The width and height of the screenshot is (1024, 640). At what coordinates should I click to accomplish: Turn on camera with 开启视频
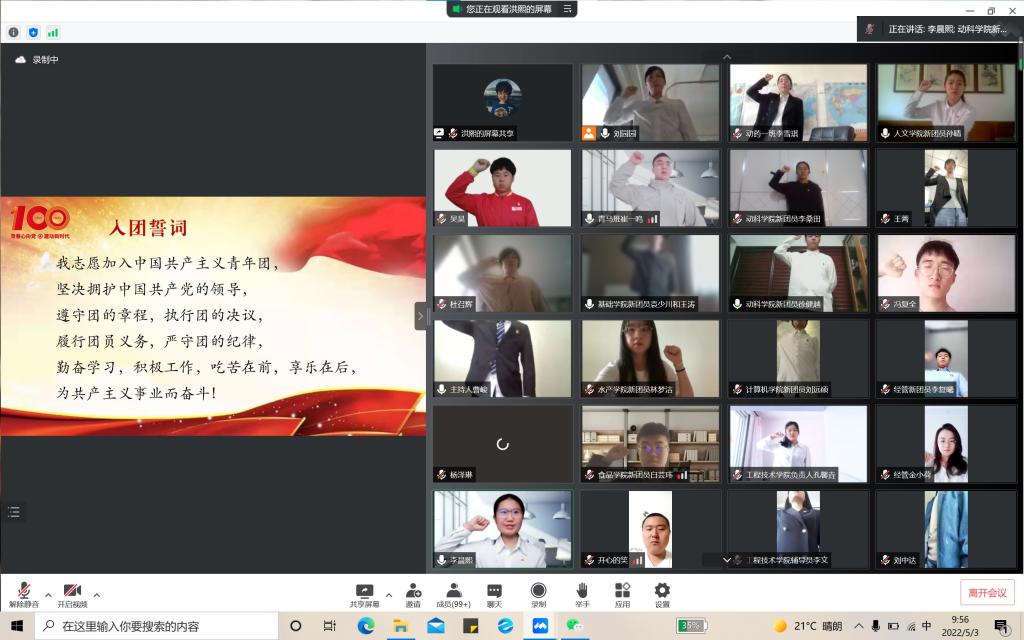pyautogui.click(x=72, y=594)
